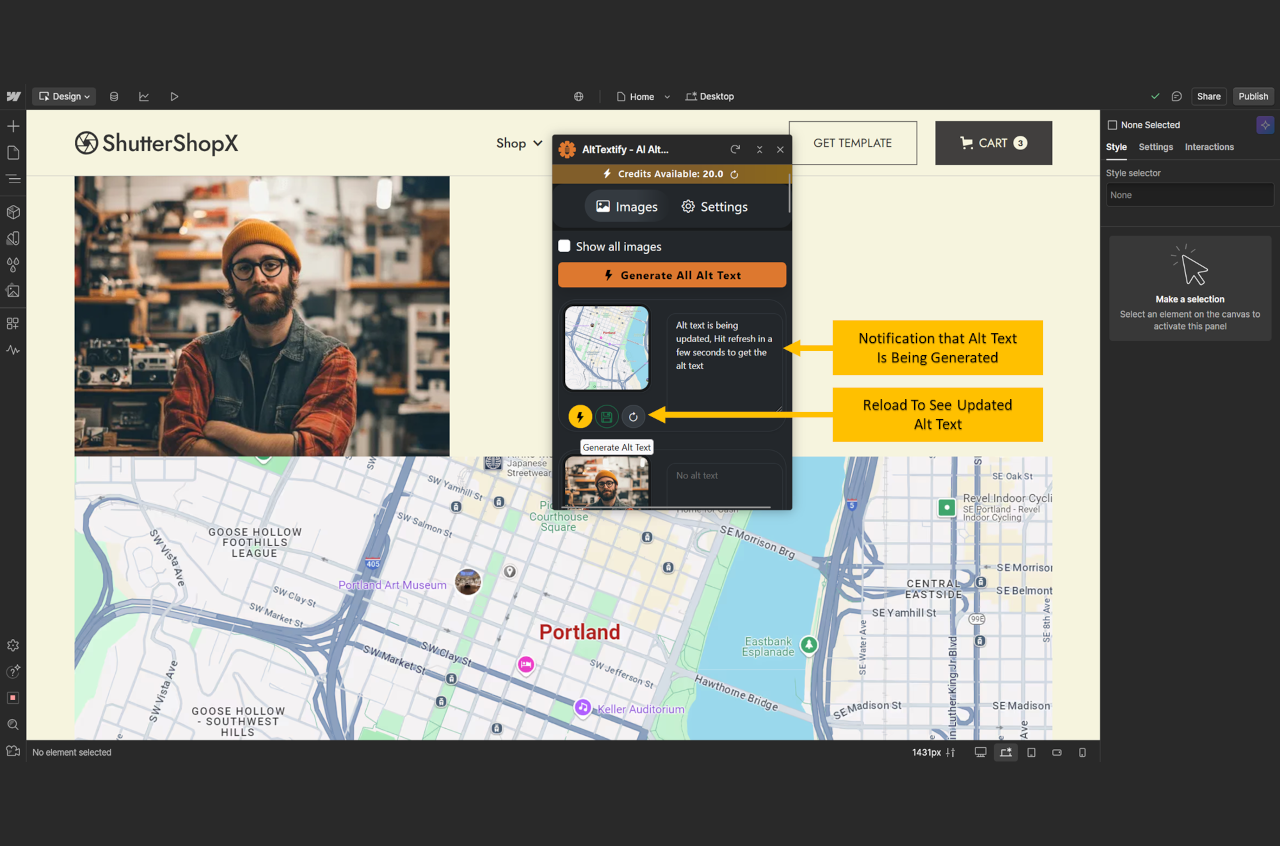Open the Navigator panel
Viewport: 1280px width, 846px height.
[x=13, y=179]
